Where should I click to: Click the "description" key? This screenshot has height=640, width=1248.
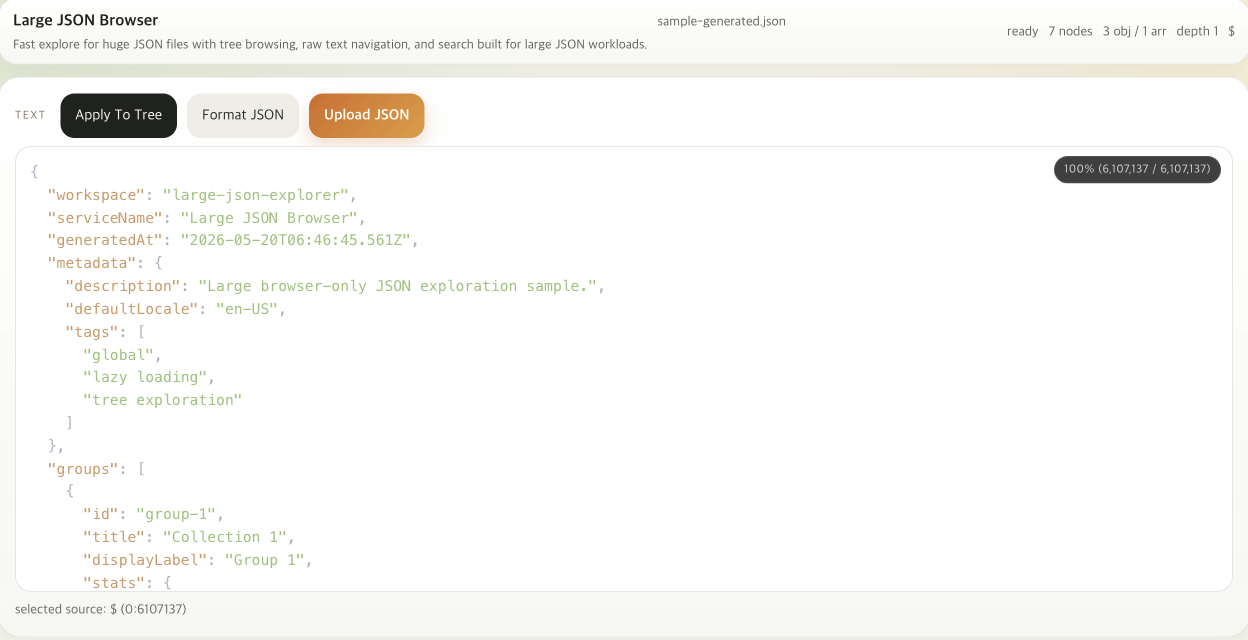coord(123,286)
